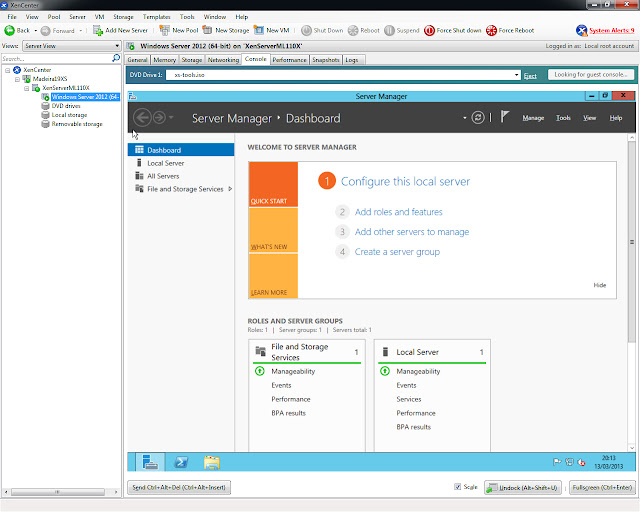Click the tree panel Search input field
Screen dimensions: 640x512
[x=56, y=58]
